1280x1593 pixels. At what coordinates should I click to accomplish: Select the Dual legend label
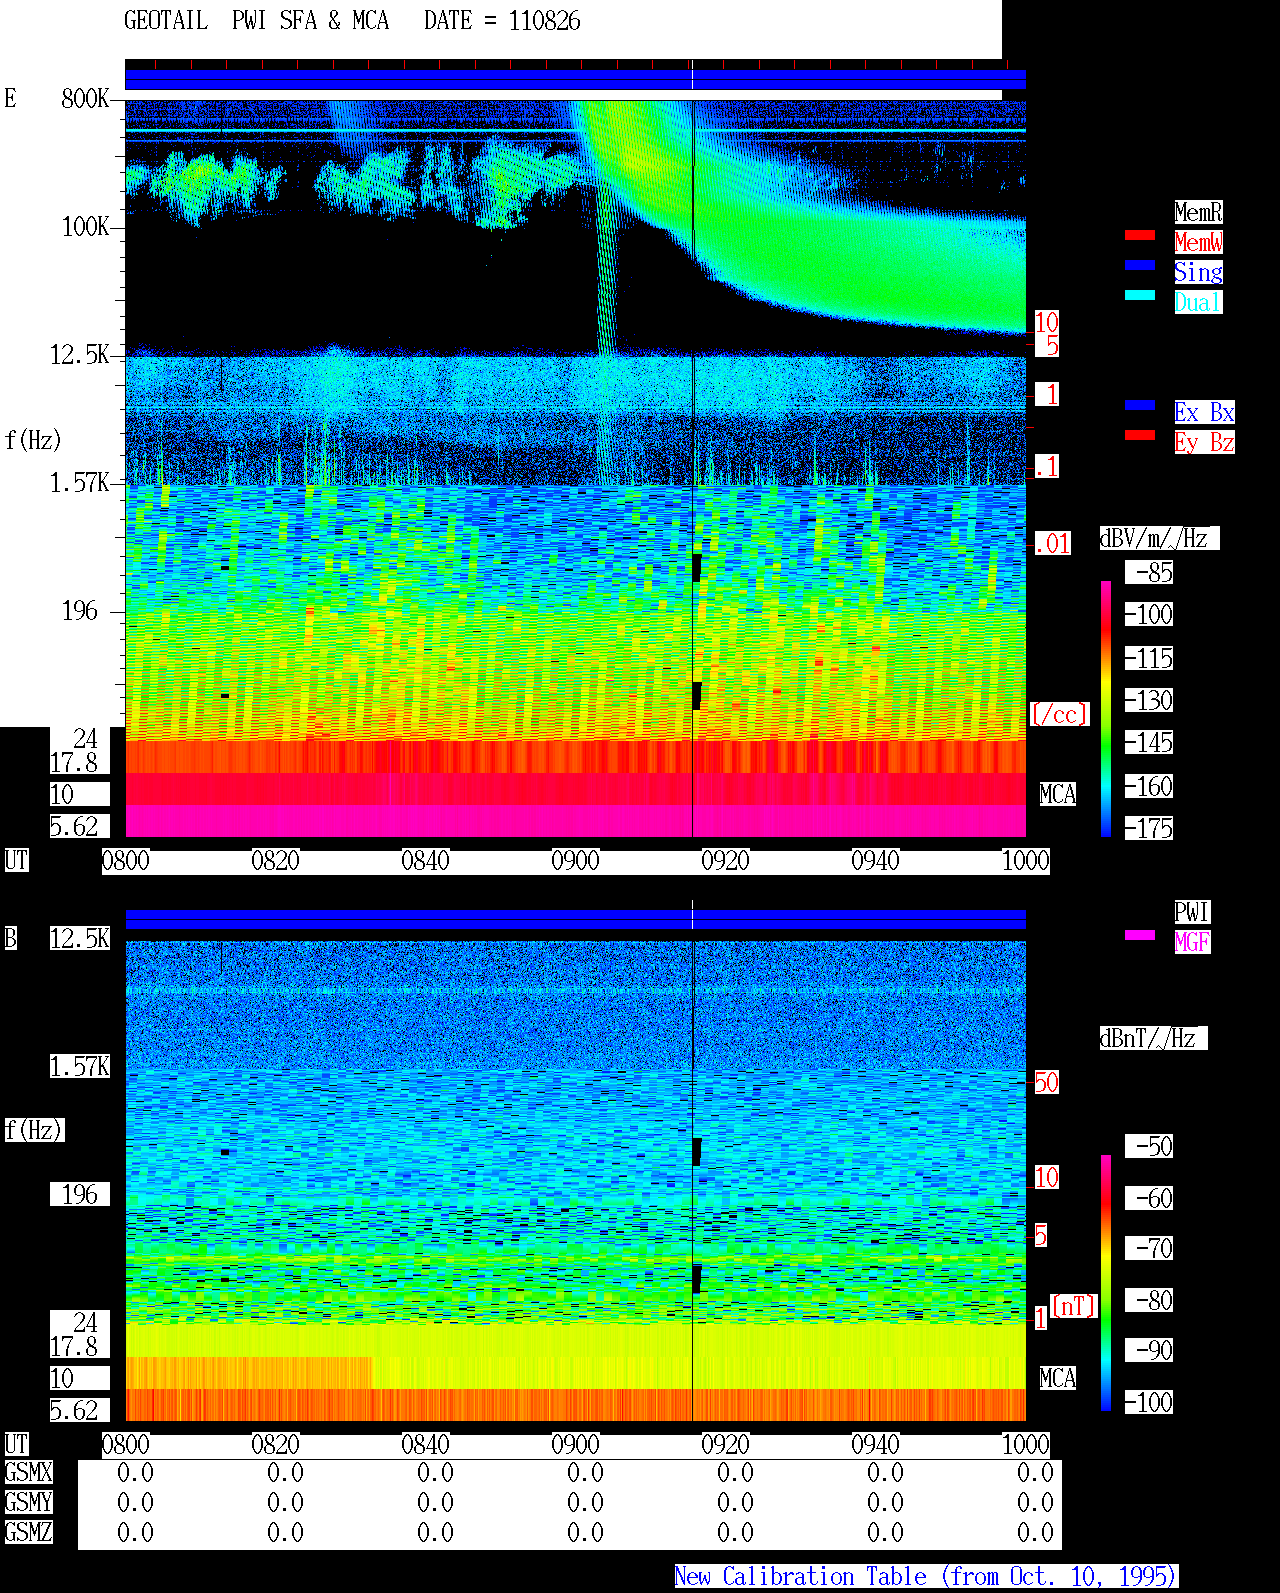(x=1198, y=302)
